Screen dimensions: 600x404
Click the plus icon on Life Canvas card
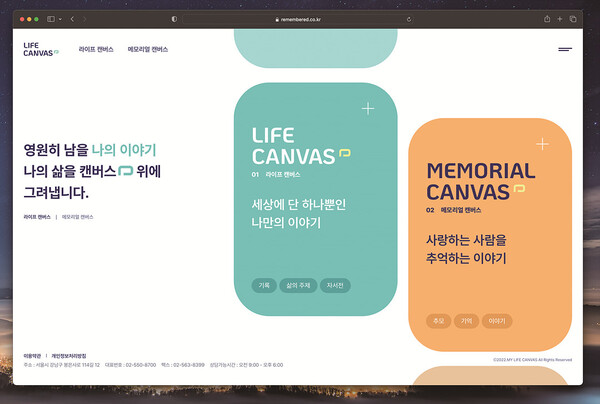[x=368, y=108]
